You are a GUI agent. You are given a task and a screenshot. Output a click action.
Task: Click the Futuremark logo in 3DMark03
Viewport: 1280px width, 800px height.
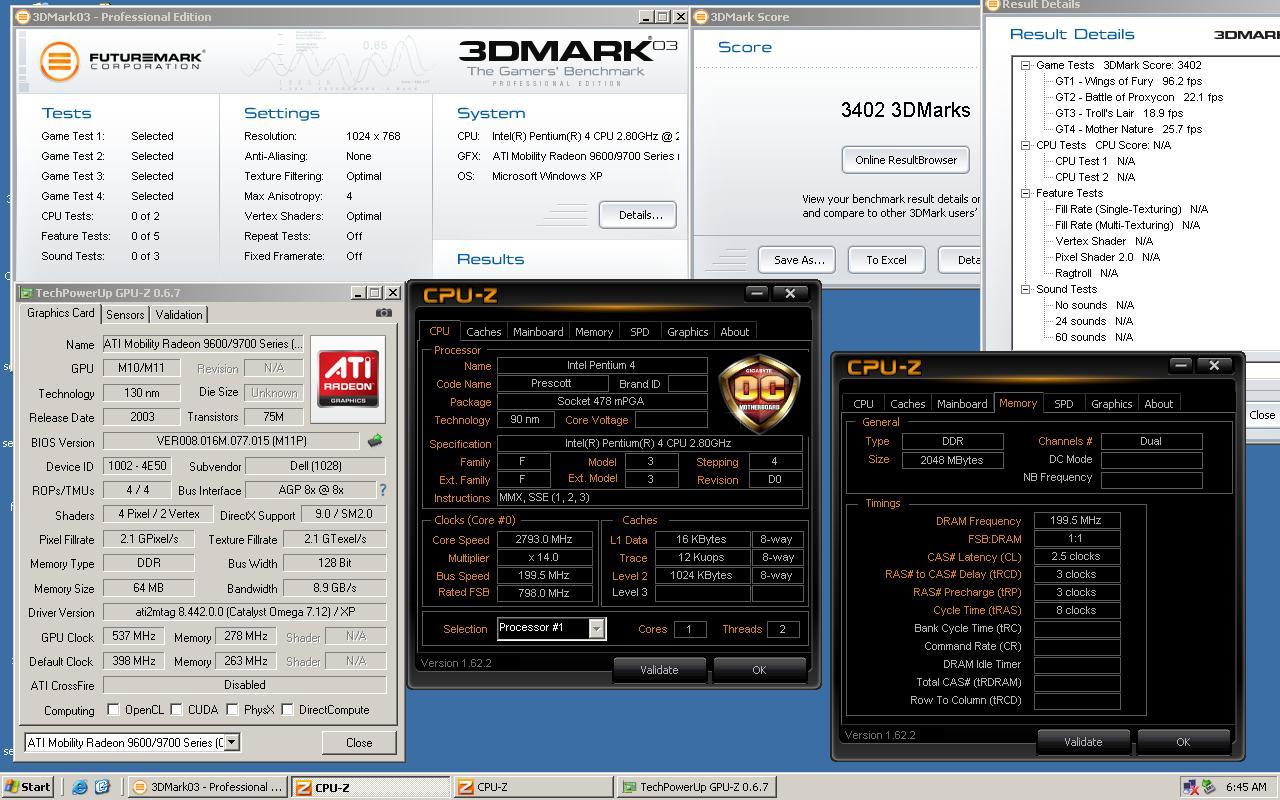(x=122, y=60)
